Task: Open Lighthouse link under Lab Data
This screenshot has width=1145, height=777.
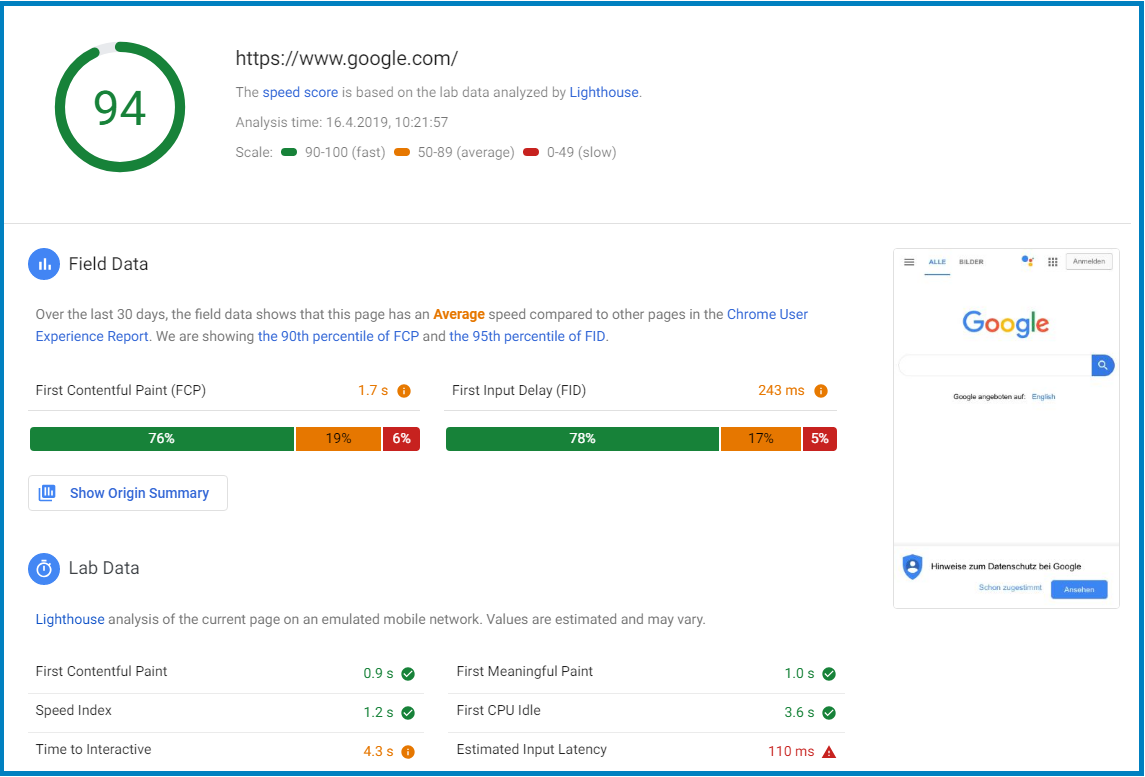Action: 70,620
